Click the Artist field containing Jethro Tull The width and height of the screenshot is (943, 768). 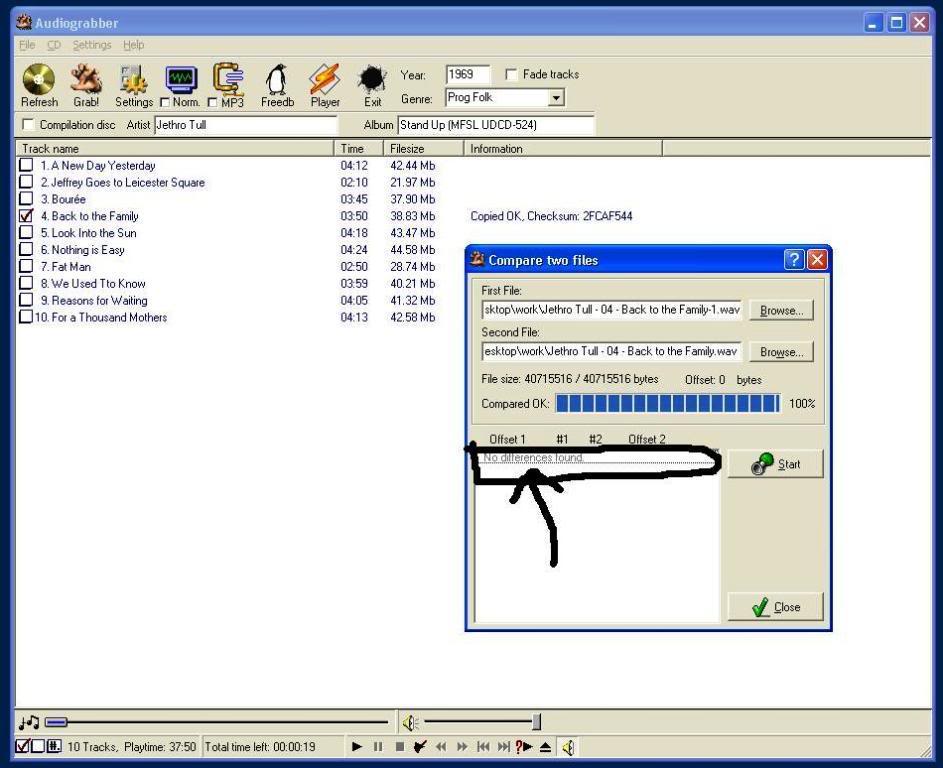pos(246,124)
